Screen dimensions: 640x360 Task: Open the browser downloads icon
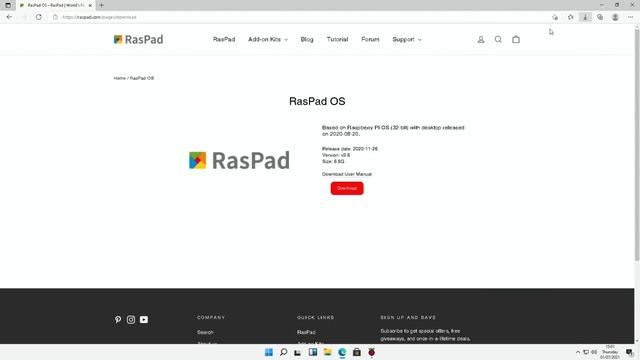click(585, 17)
